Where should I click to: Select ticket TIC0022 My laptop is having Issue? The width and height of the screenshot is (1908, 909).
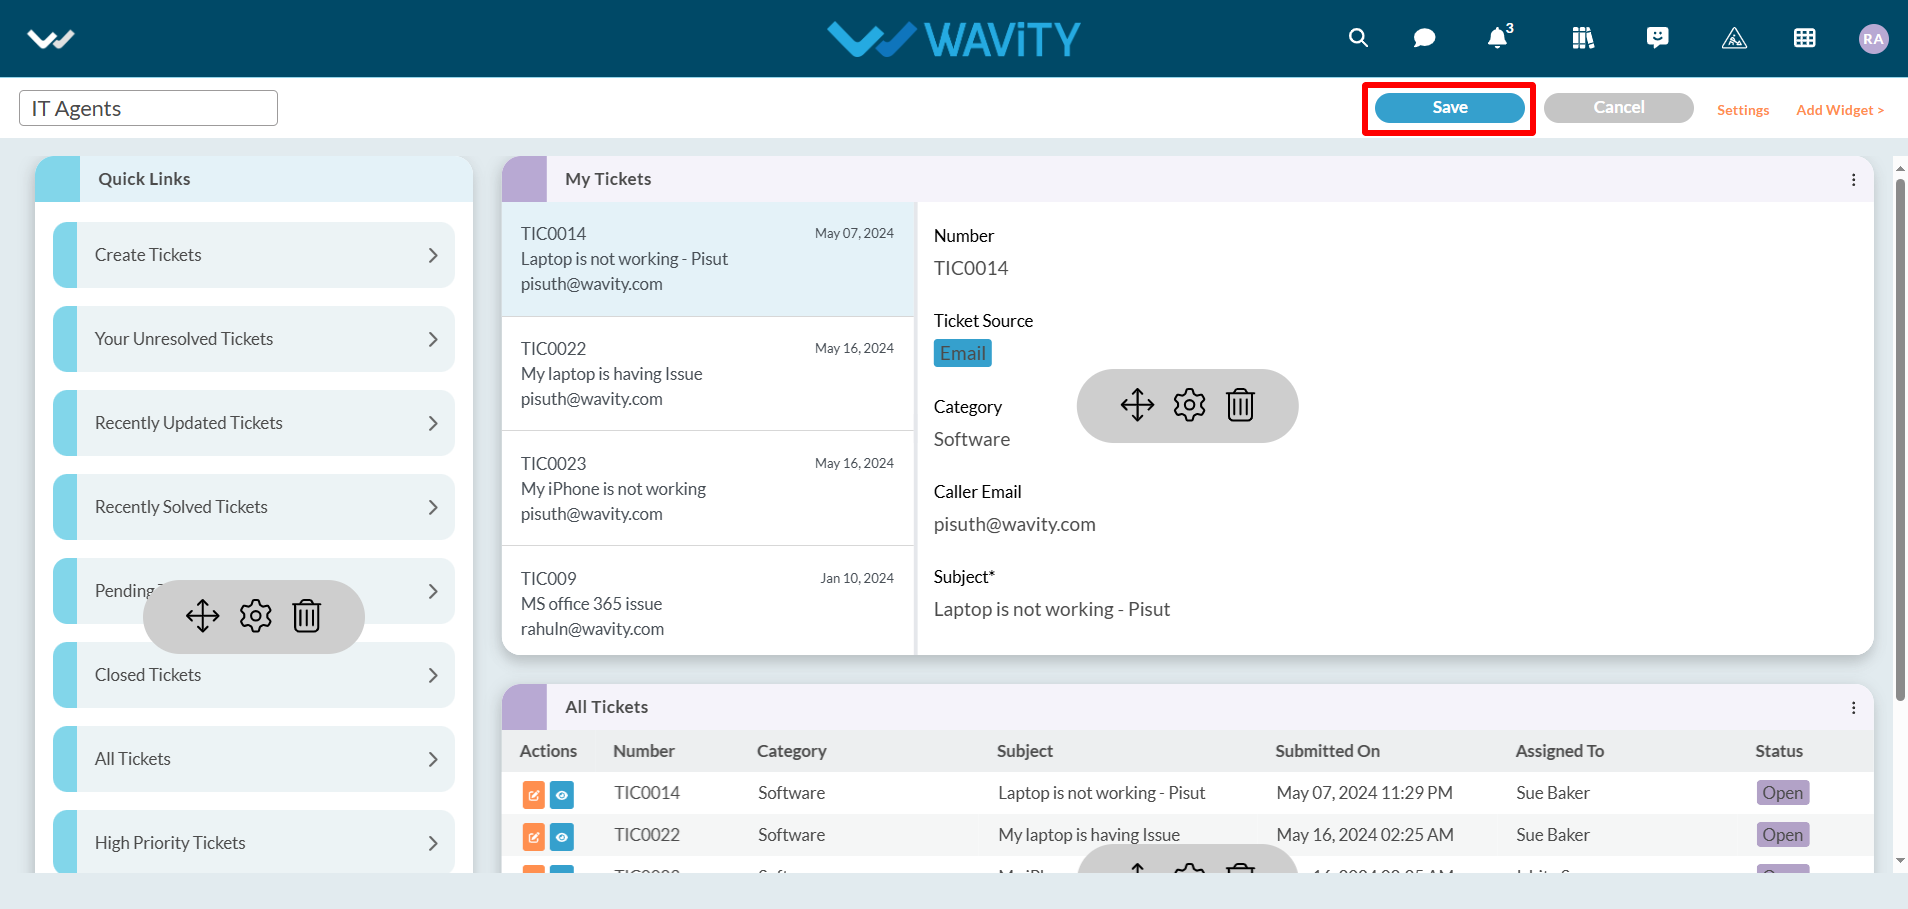(x=708, y=374)
